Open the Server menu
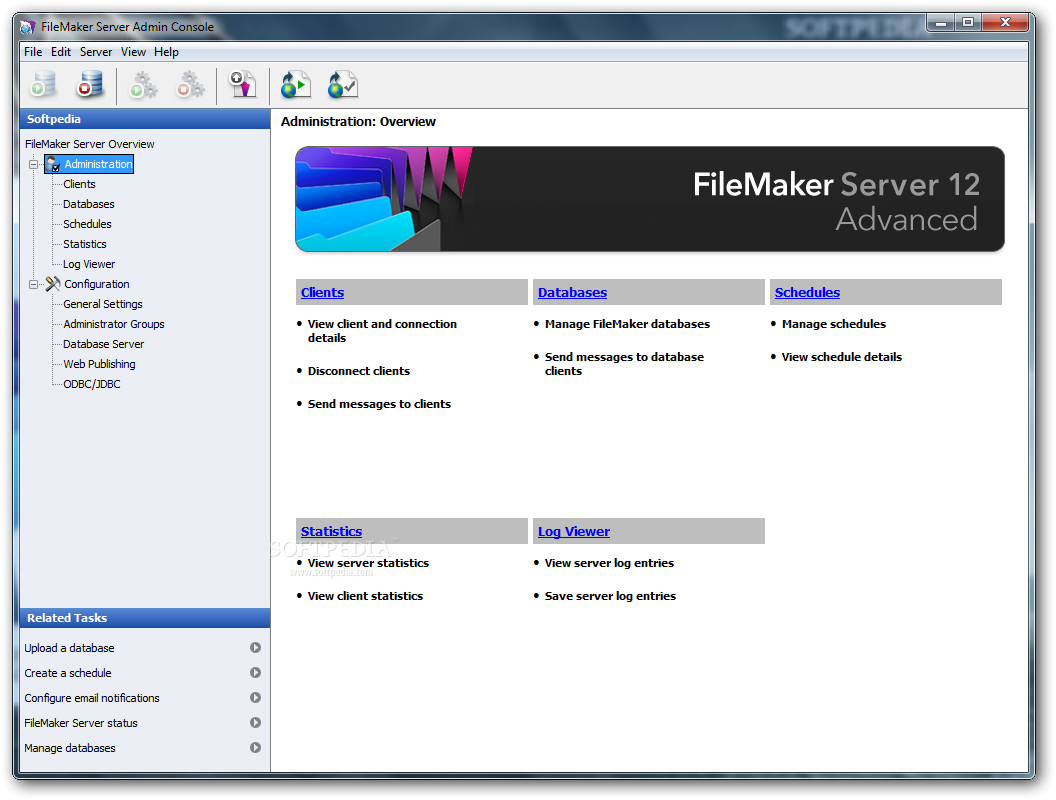This screenshot has width=1056, height=800. point(96,52)
